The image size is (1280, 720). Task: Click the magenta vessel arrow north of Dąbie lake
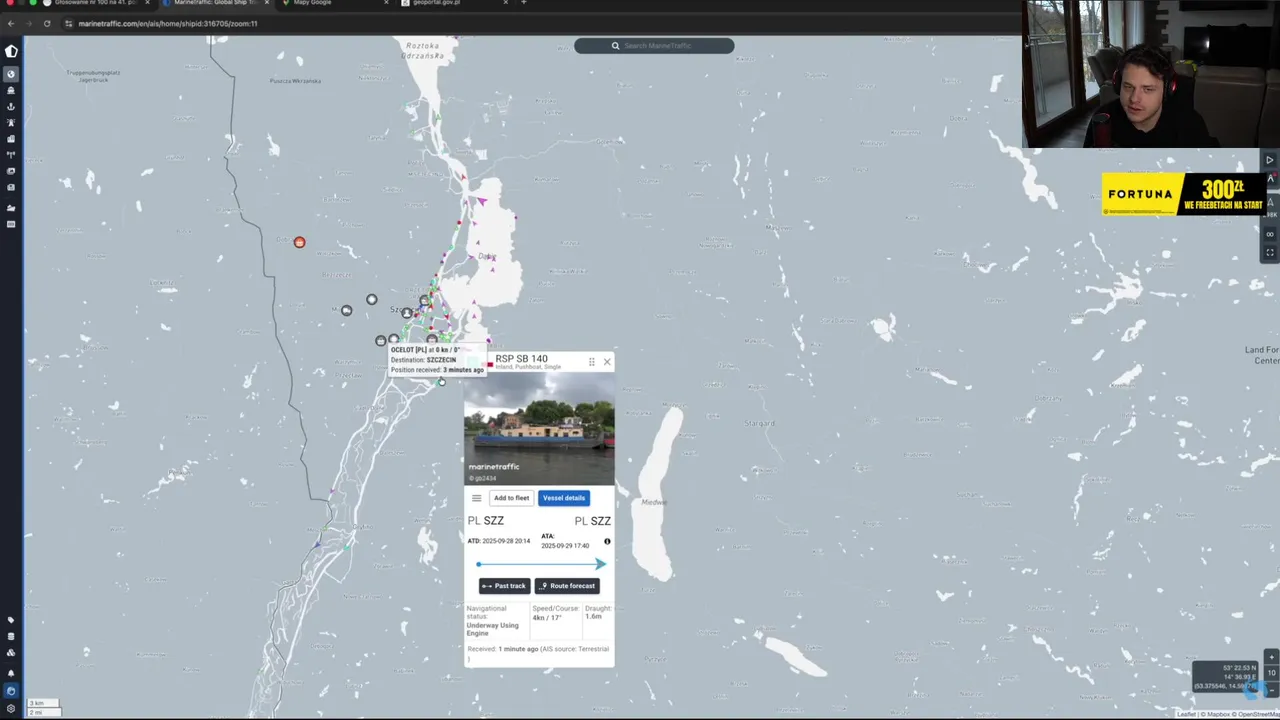click(x=481, y=202)
